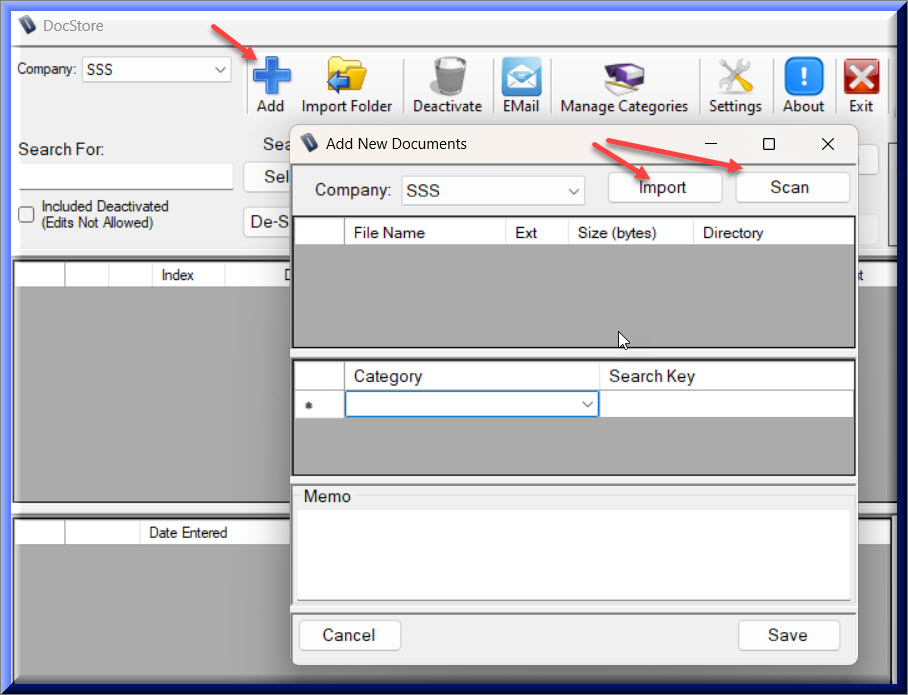Click the blue plus Add icon

270,77
